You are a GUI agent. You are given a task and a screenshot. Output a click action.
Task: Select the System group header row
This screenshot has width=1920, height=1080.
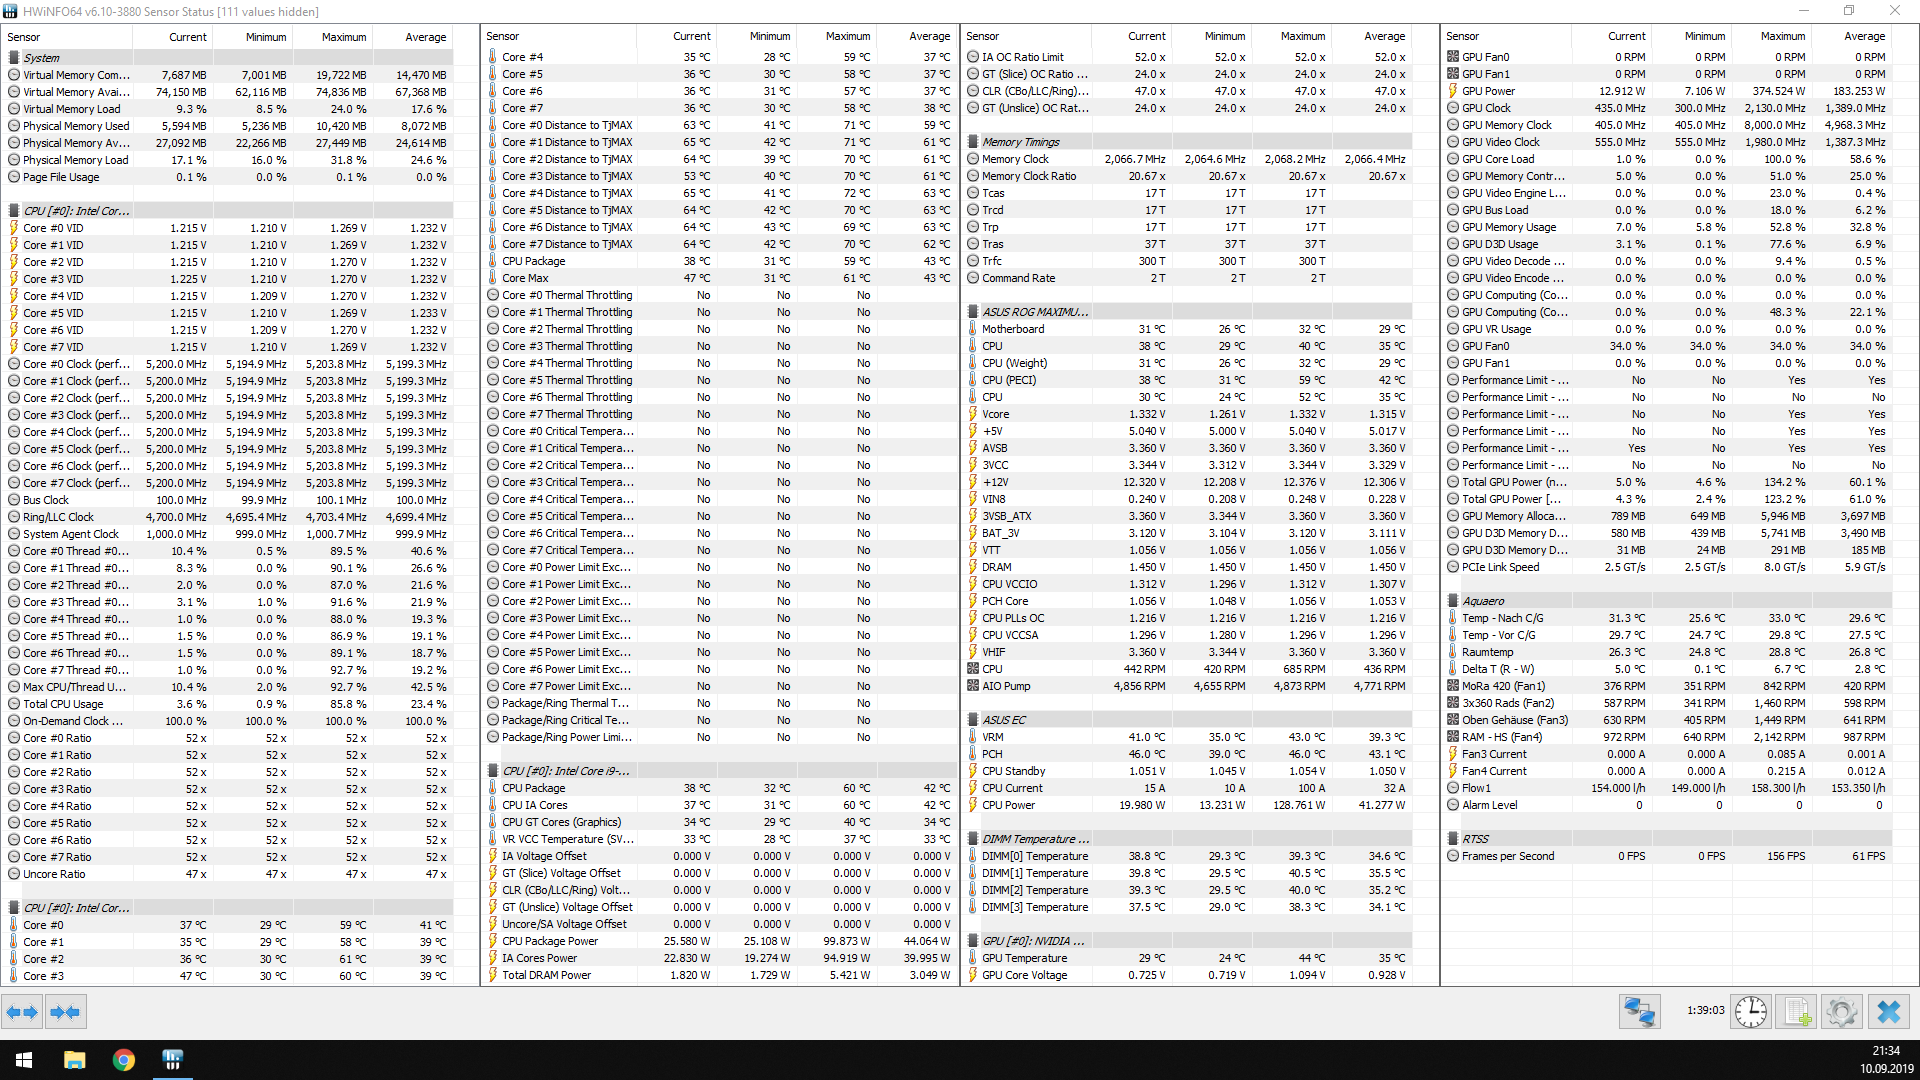coord(42,58)
